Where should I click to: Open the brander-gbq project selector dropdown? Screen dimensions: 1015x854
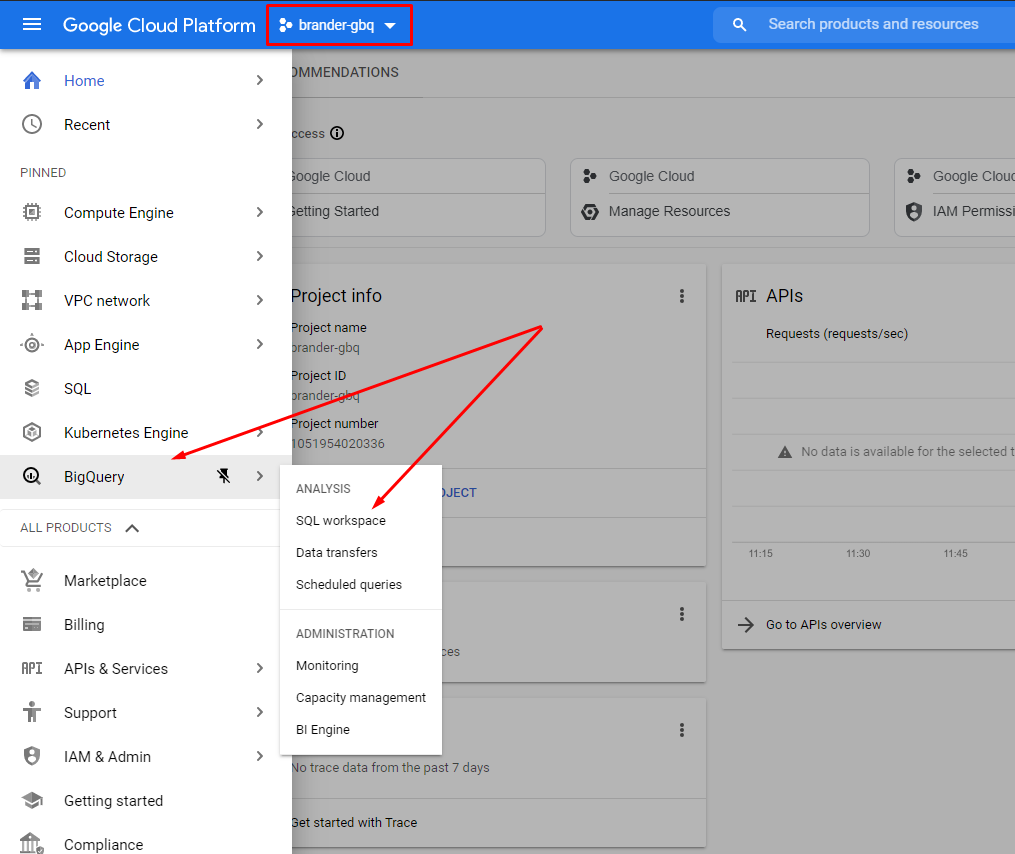click(339, 25)
